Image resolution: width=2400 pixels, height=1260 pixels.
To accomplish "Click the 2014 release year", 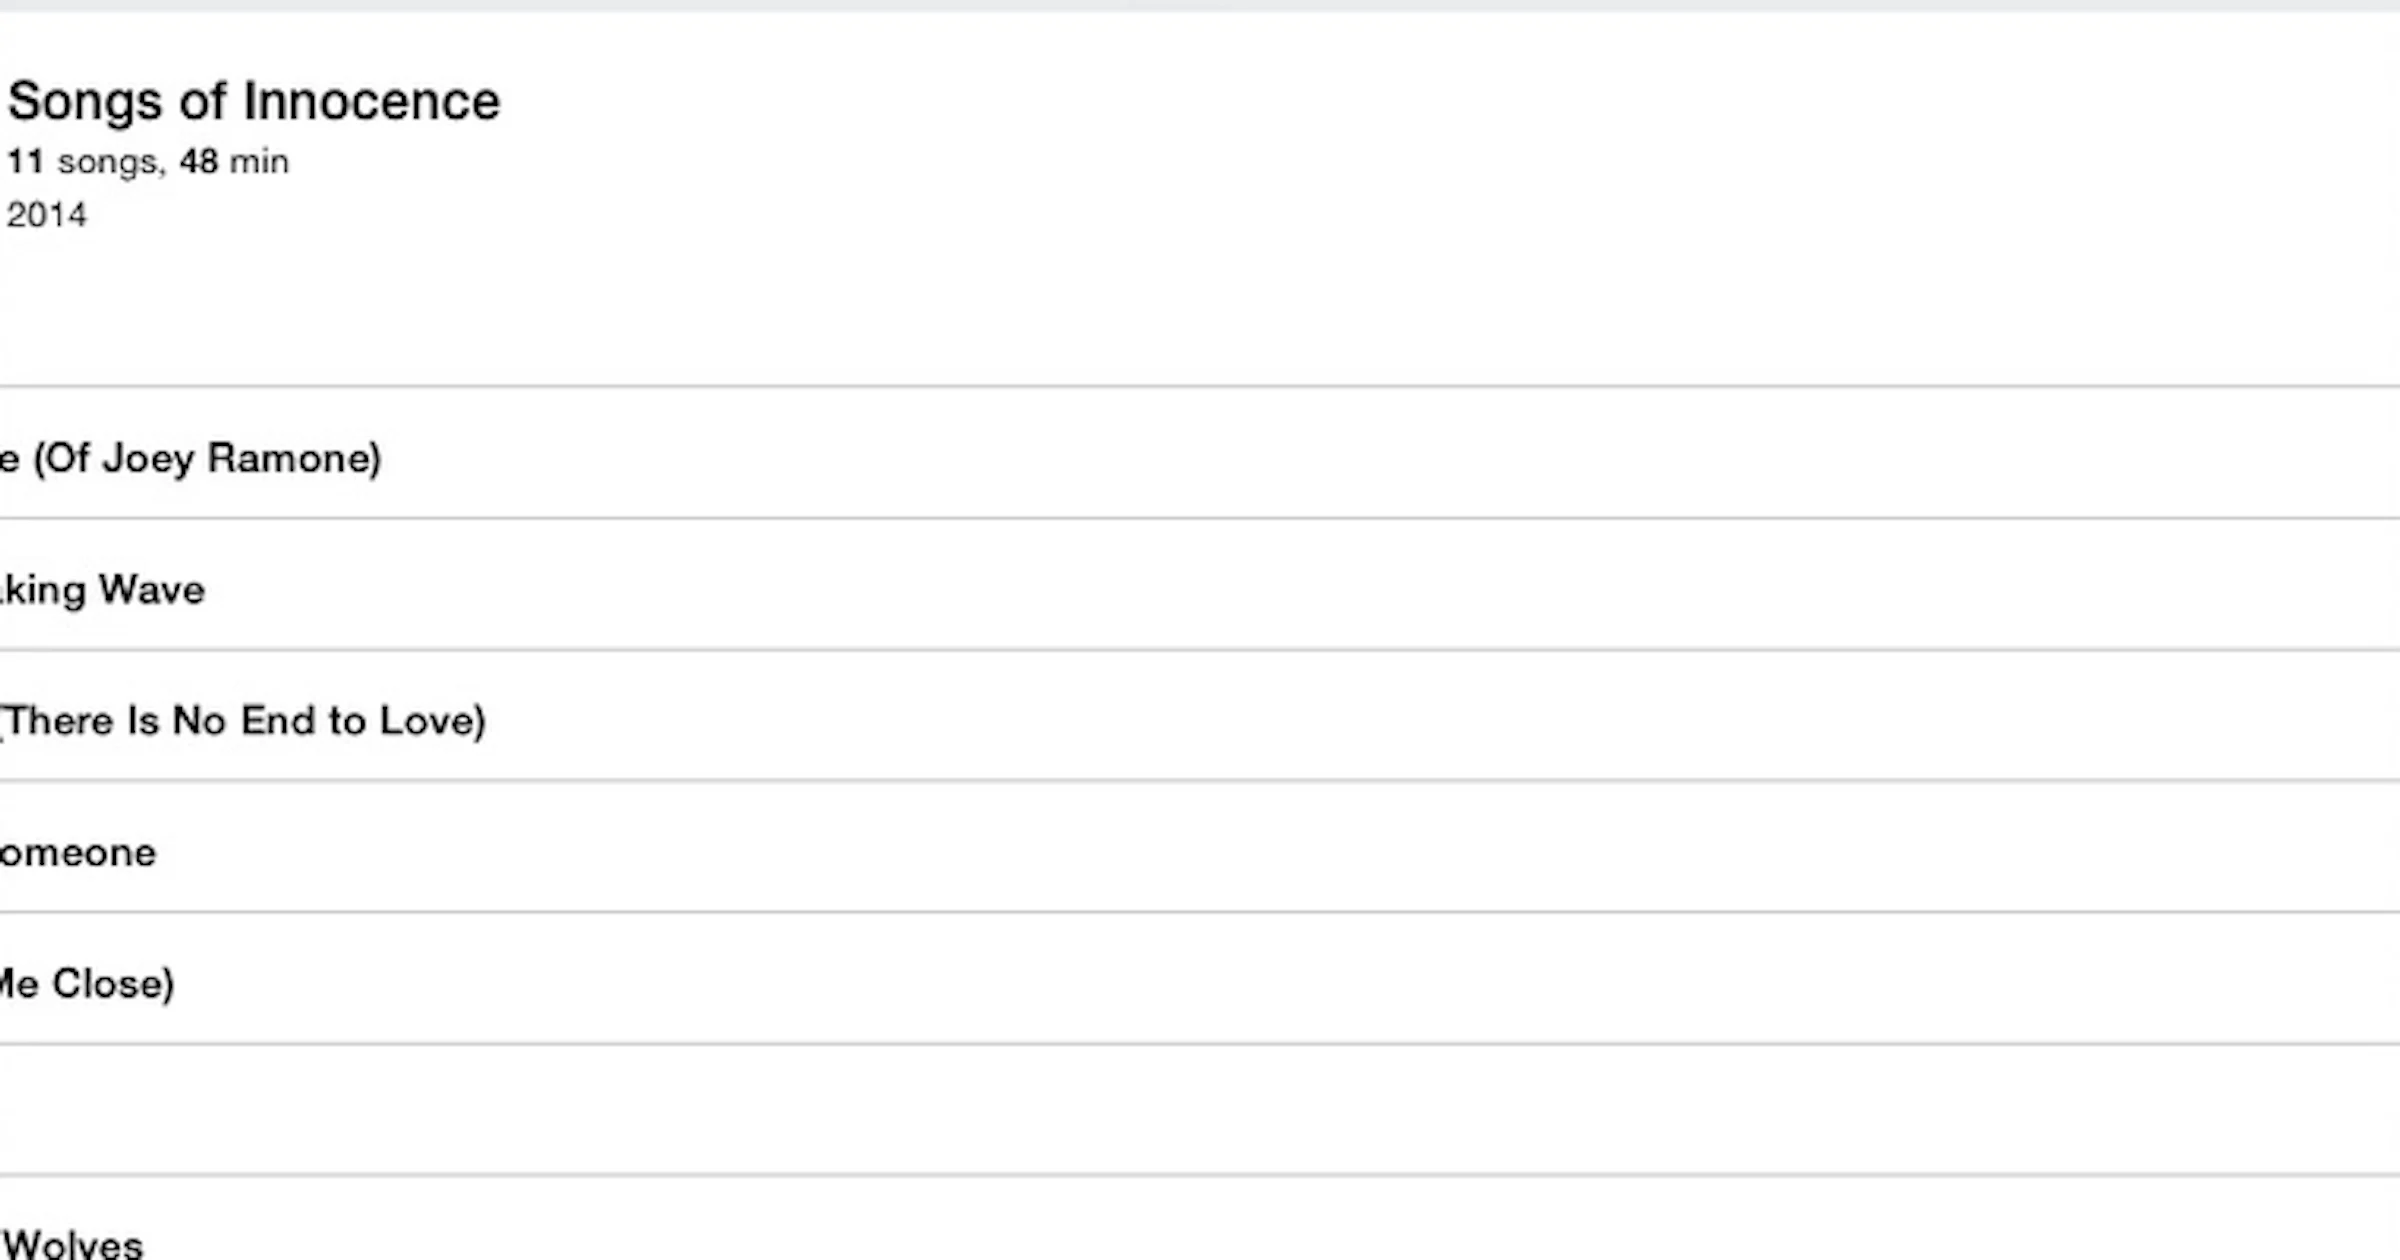I will coord(47,215).
